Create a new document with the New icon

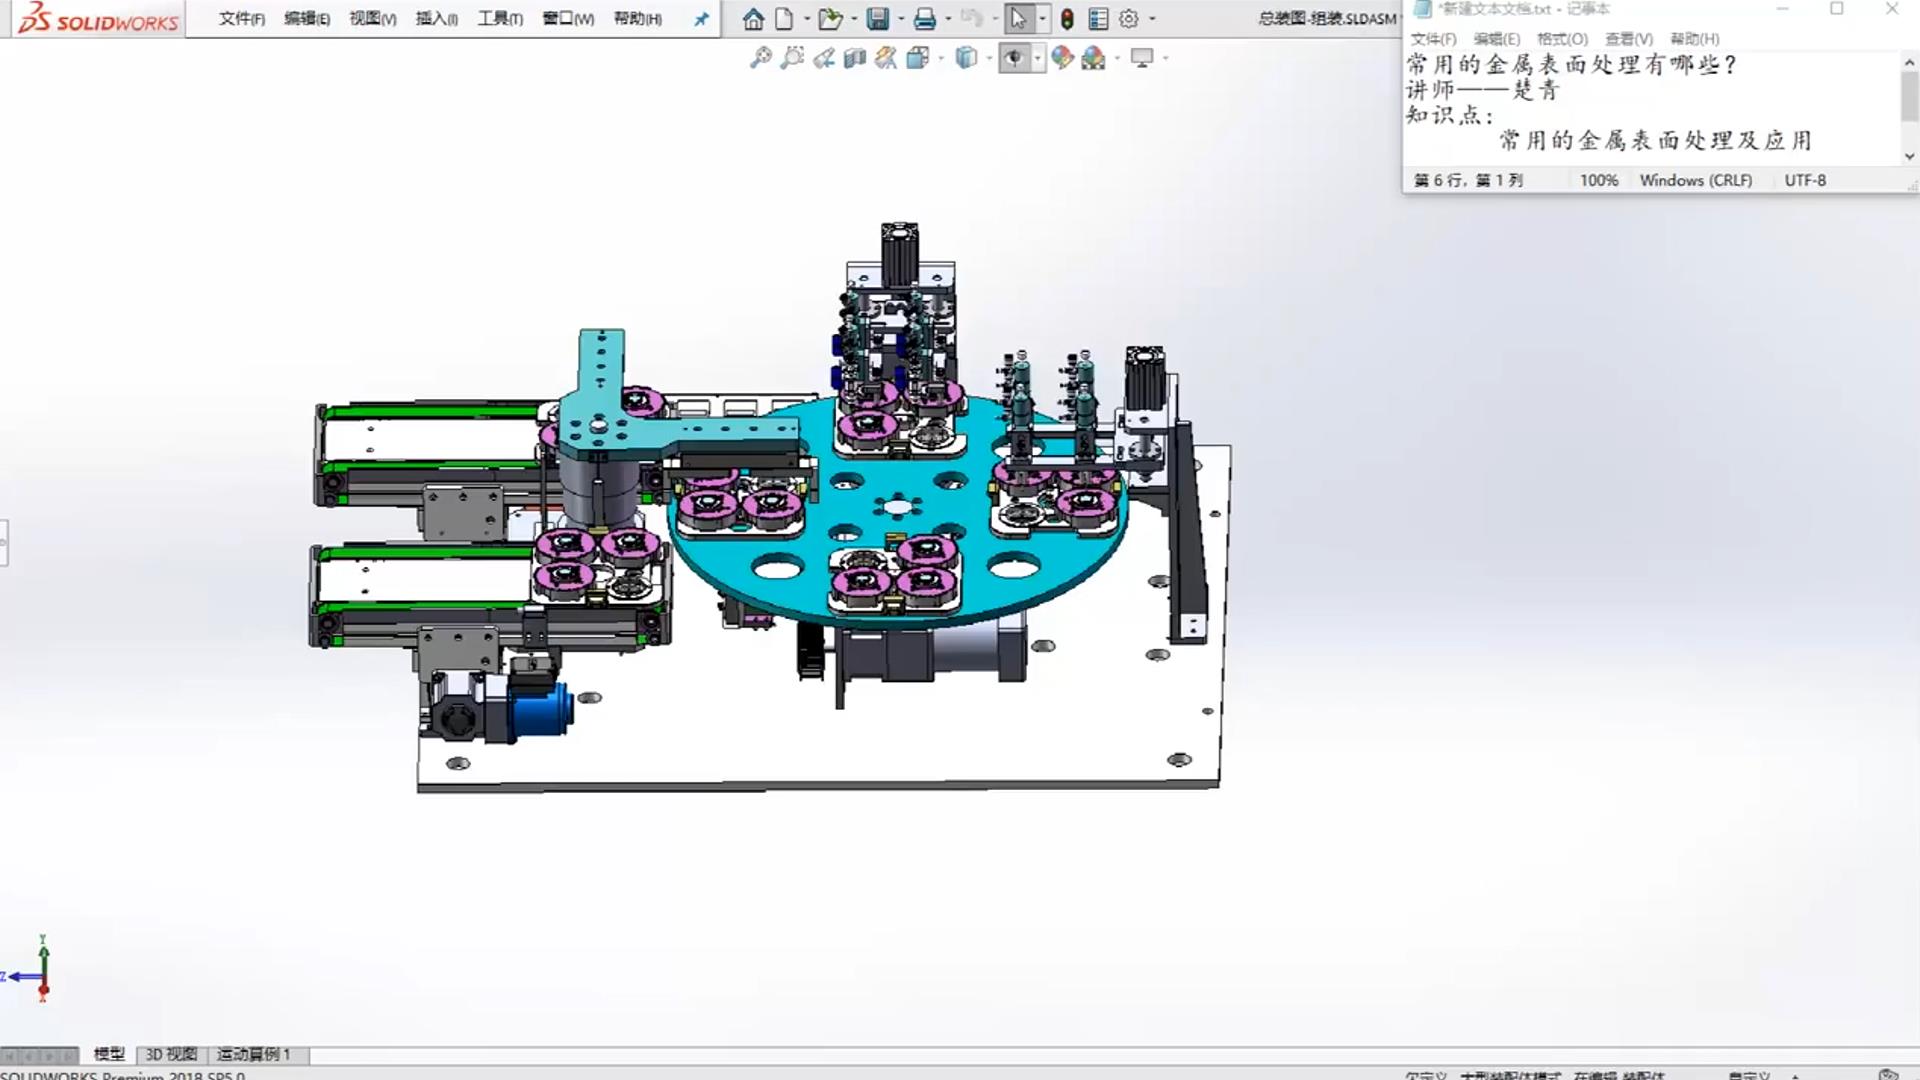click(785, 18)
